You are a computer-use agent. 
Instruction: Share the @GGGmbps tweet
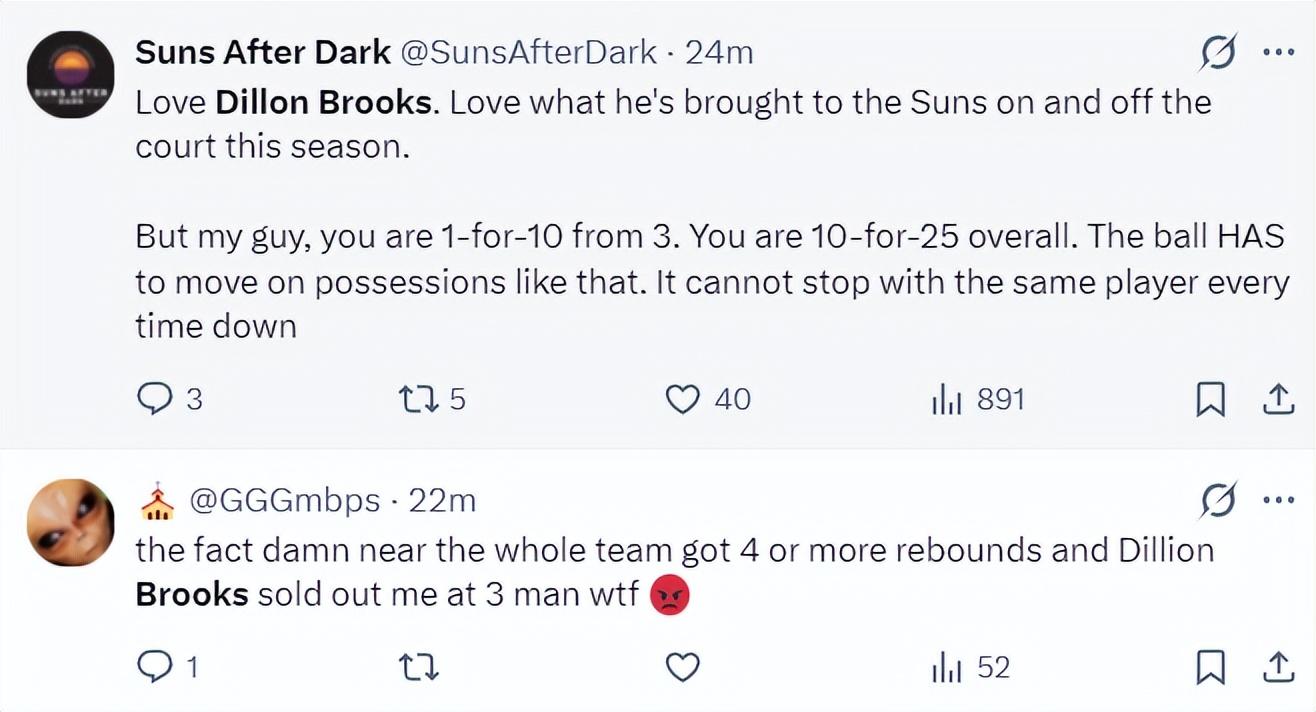(1275, 667)
